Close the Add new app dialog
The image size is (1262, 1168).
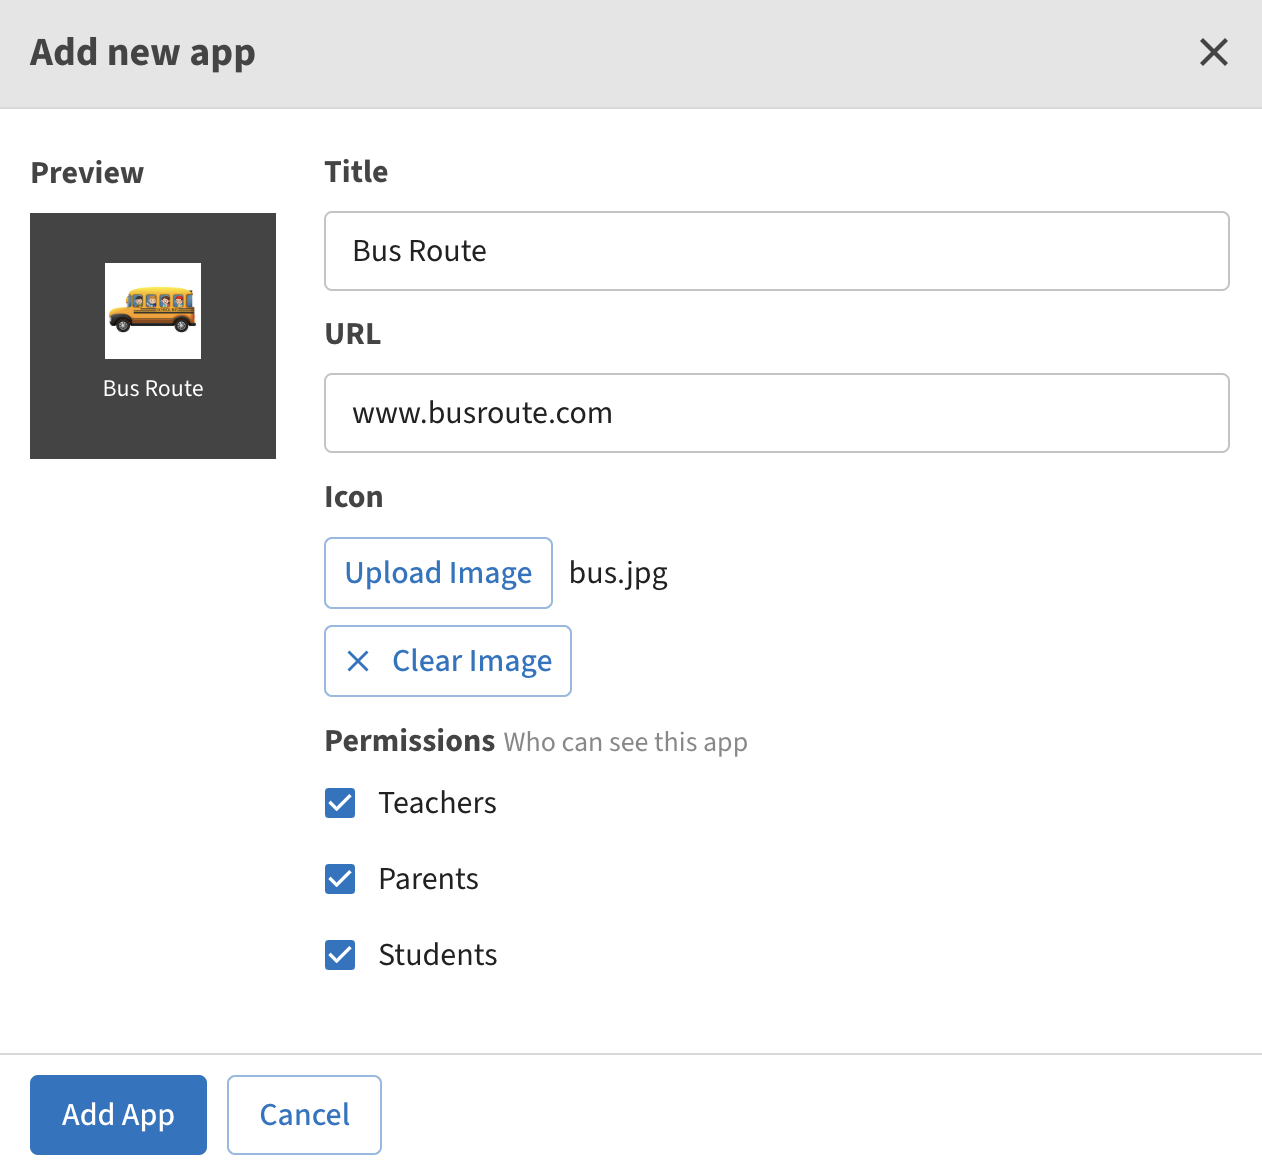(1213, 52)
